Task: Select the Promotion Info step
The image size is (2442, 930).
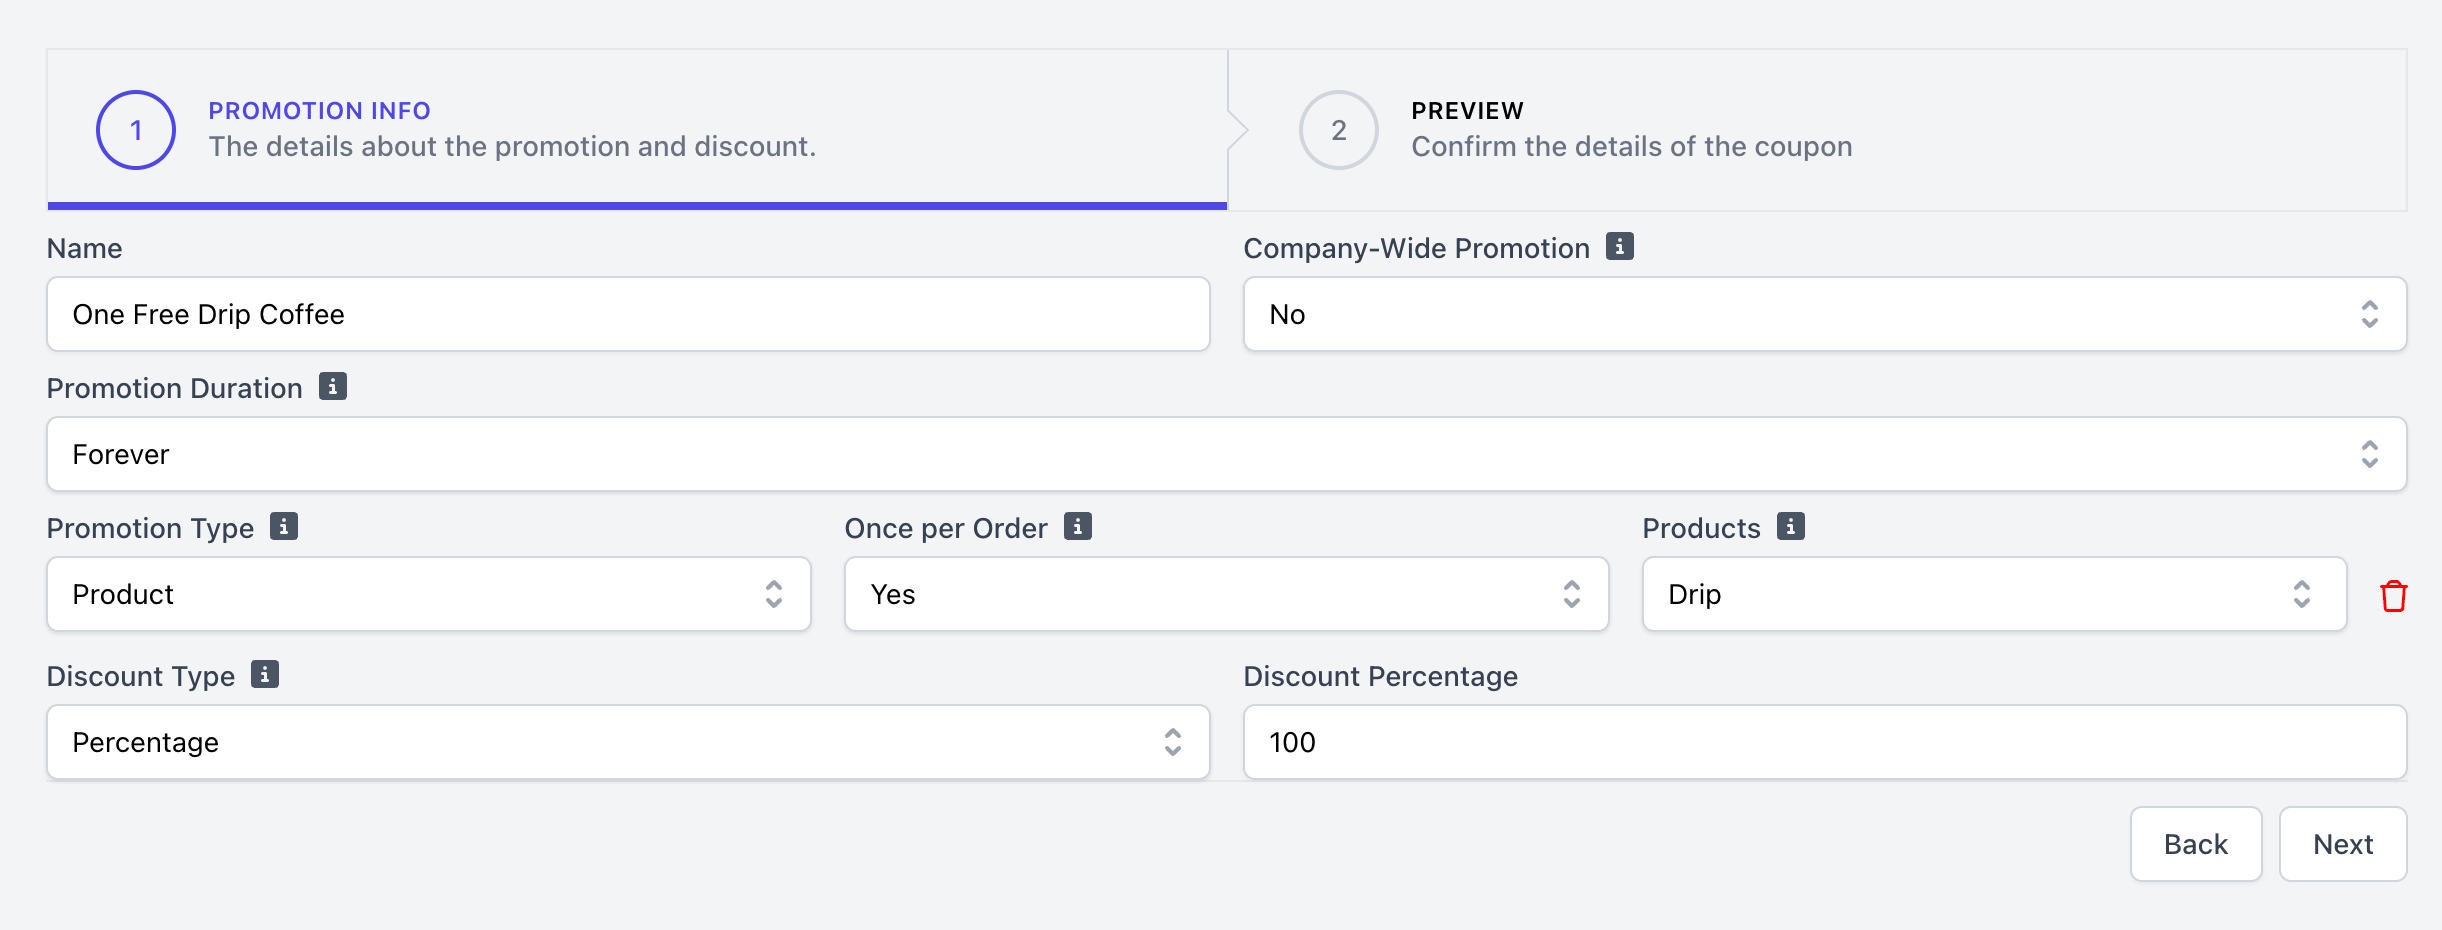Action: point(510,130)
